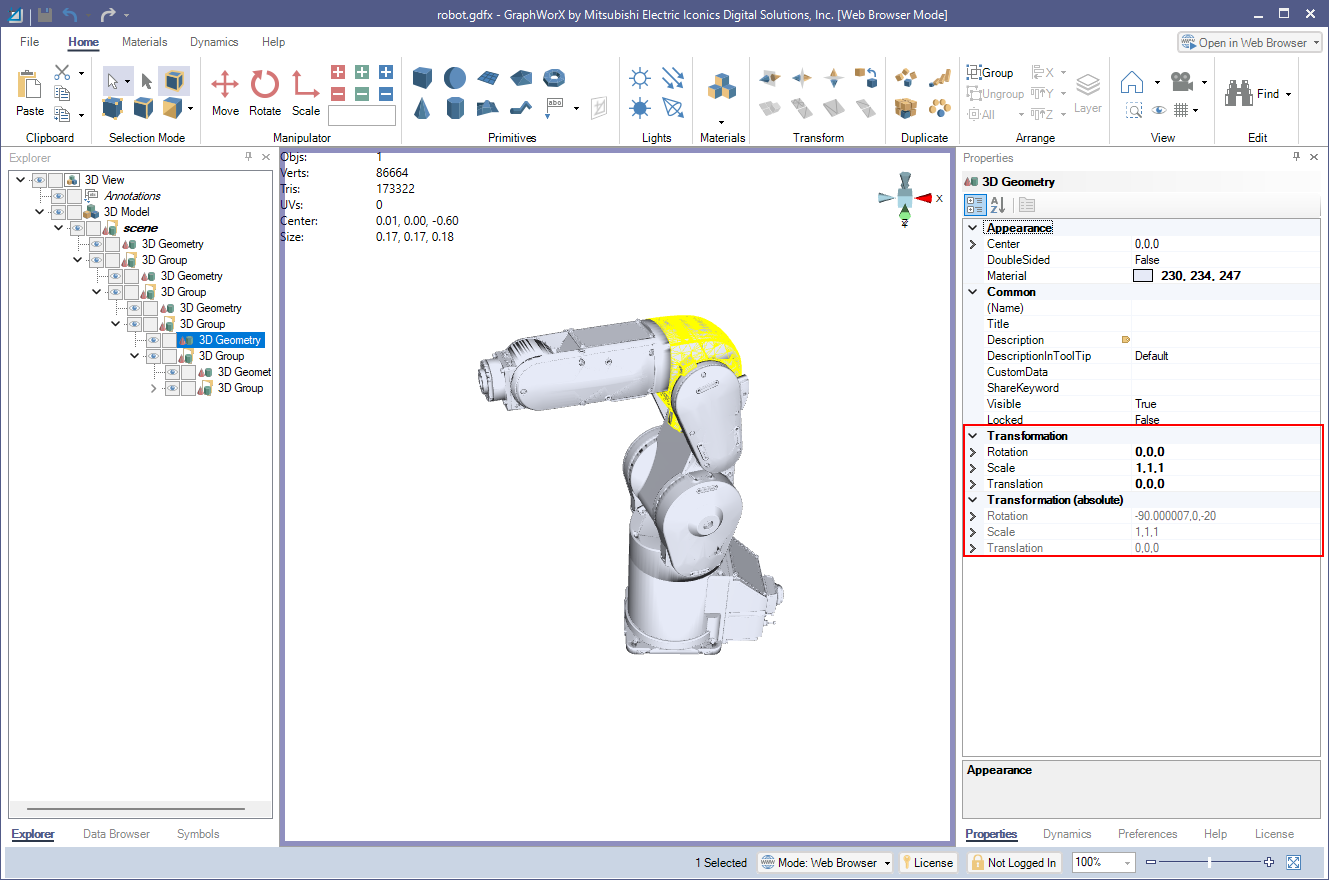
Task: Select the Move manipulator tool
Action: tap(225, 91)
